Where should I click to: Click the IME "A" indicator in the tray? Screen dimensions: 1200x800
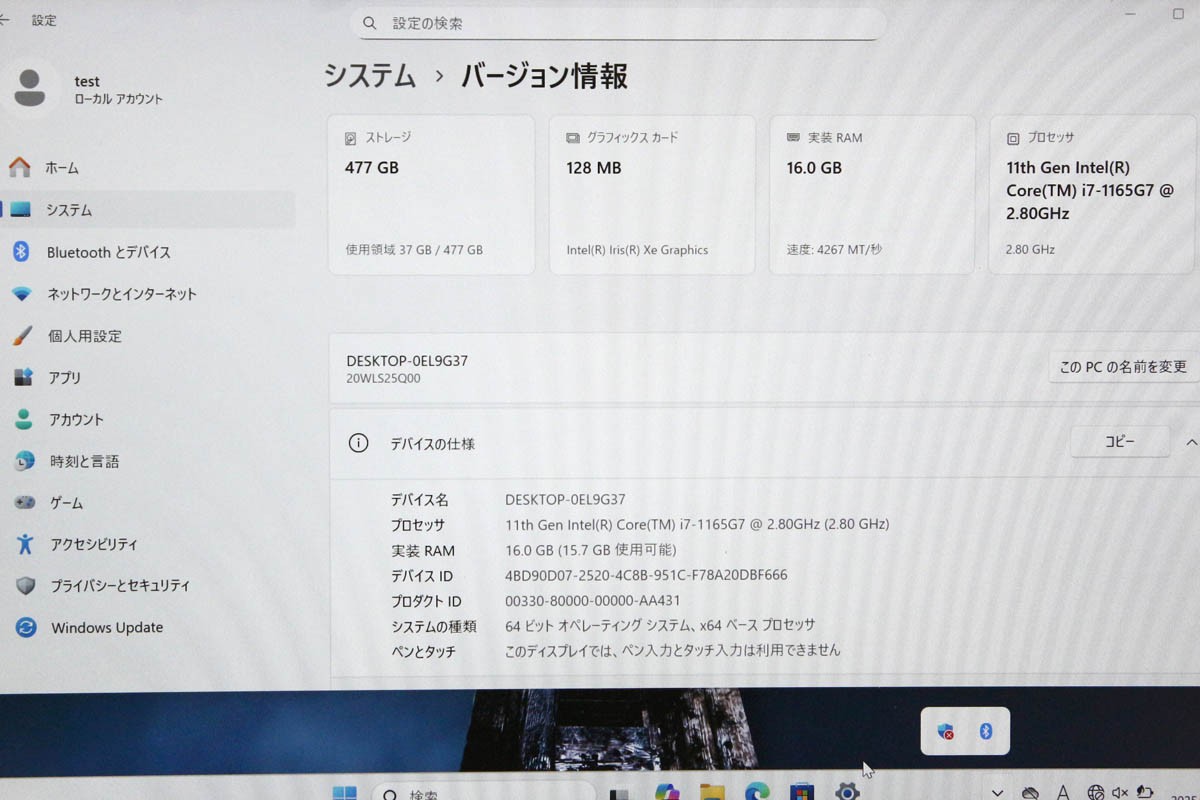click(1062, 793)
